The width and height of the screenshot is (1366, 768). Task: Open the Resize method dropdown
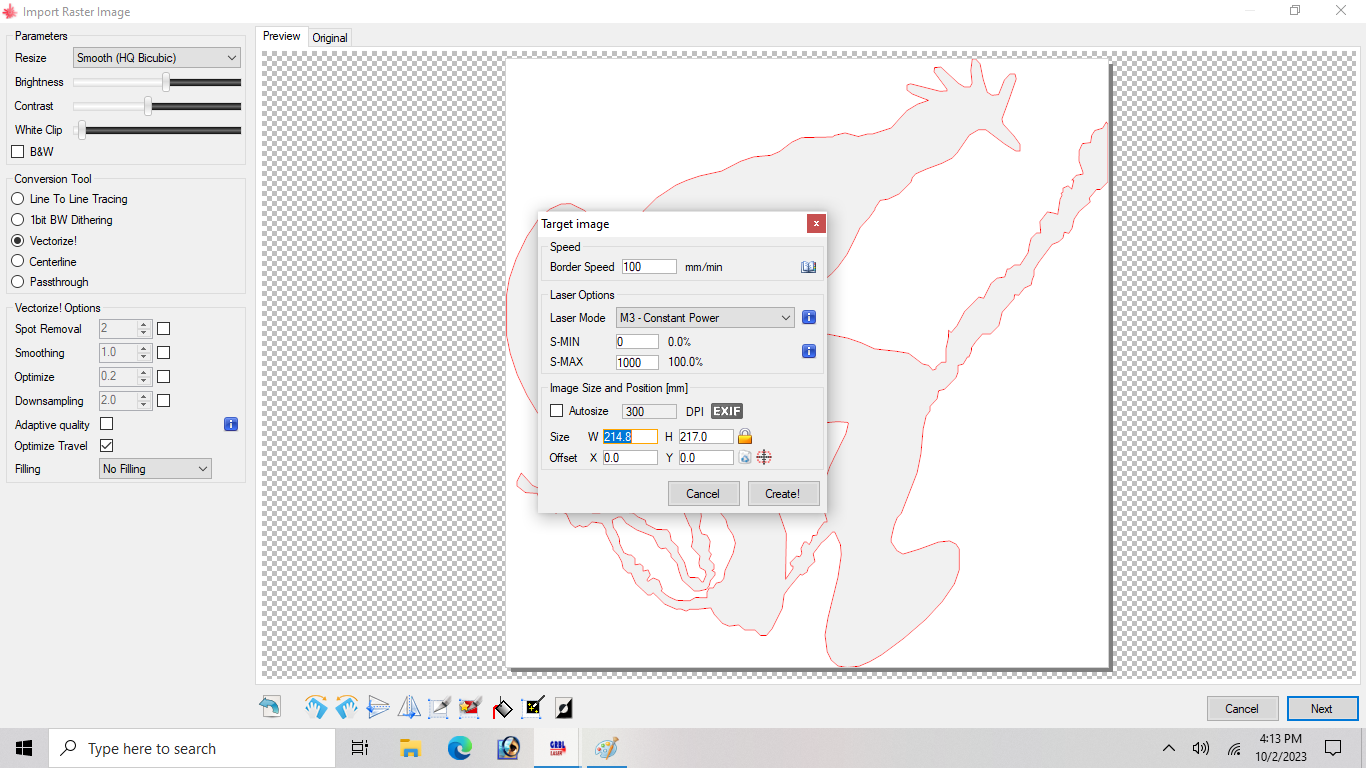[157, 58]
